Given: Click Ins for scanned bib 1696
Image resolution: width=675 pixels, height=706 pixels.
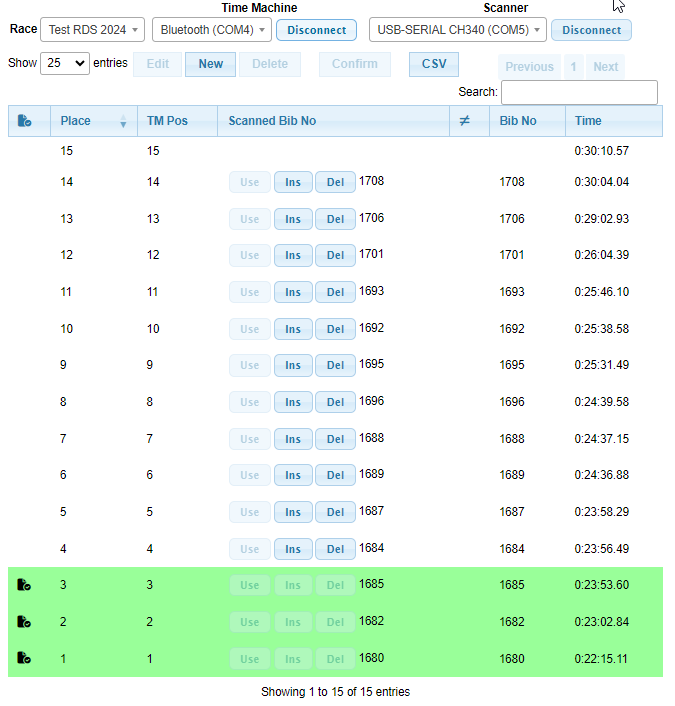Looking at the screenshot, I should (293, 402).
